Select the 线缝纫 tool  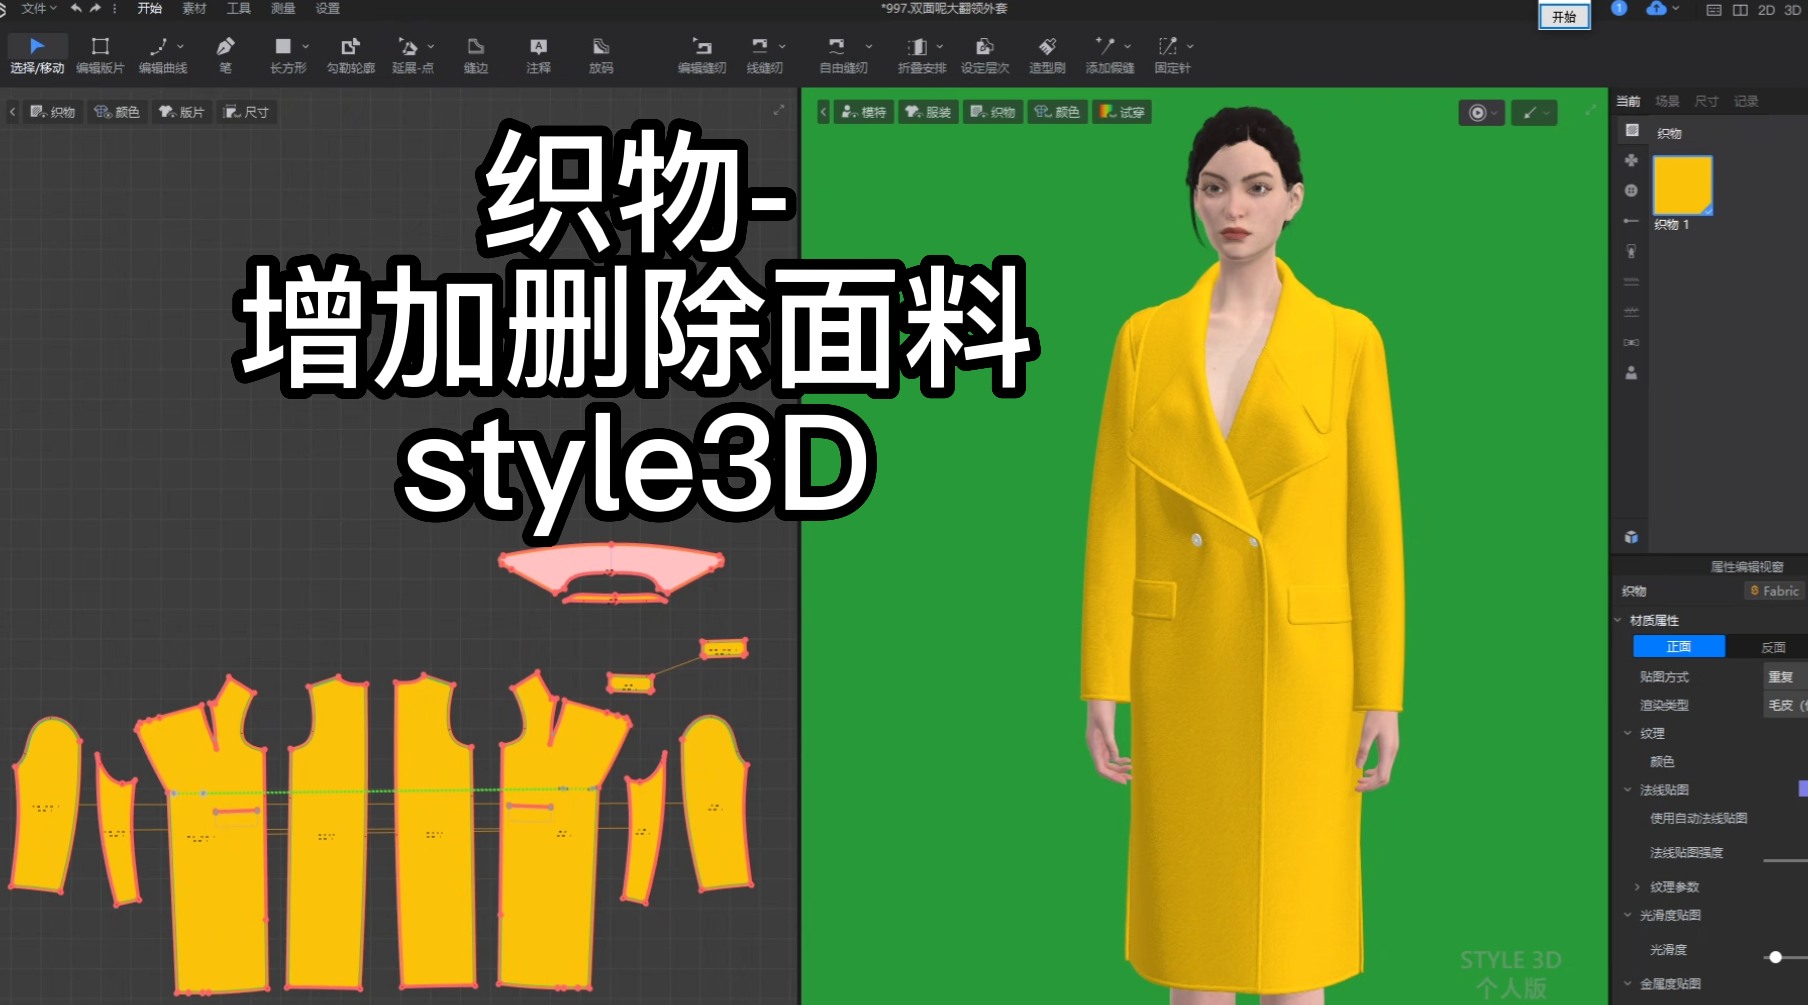763,55
